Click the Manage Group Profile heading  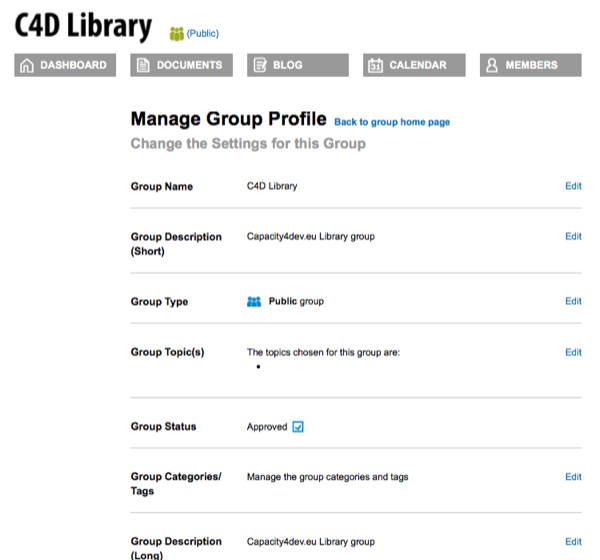pyautogui.click(x=228, y=119)
